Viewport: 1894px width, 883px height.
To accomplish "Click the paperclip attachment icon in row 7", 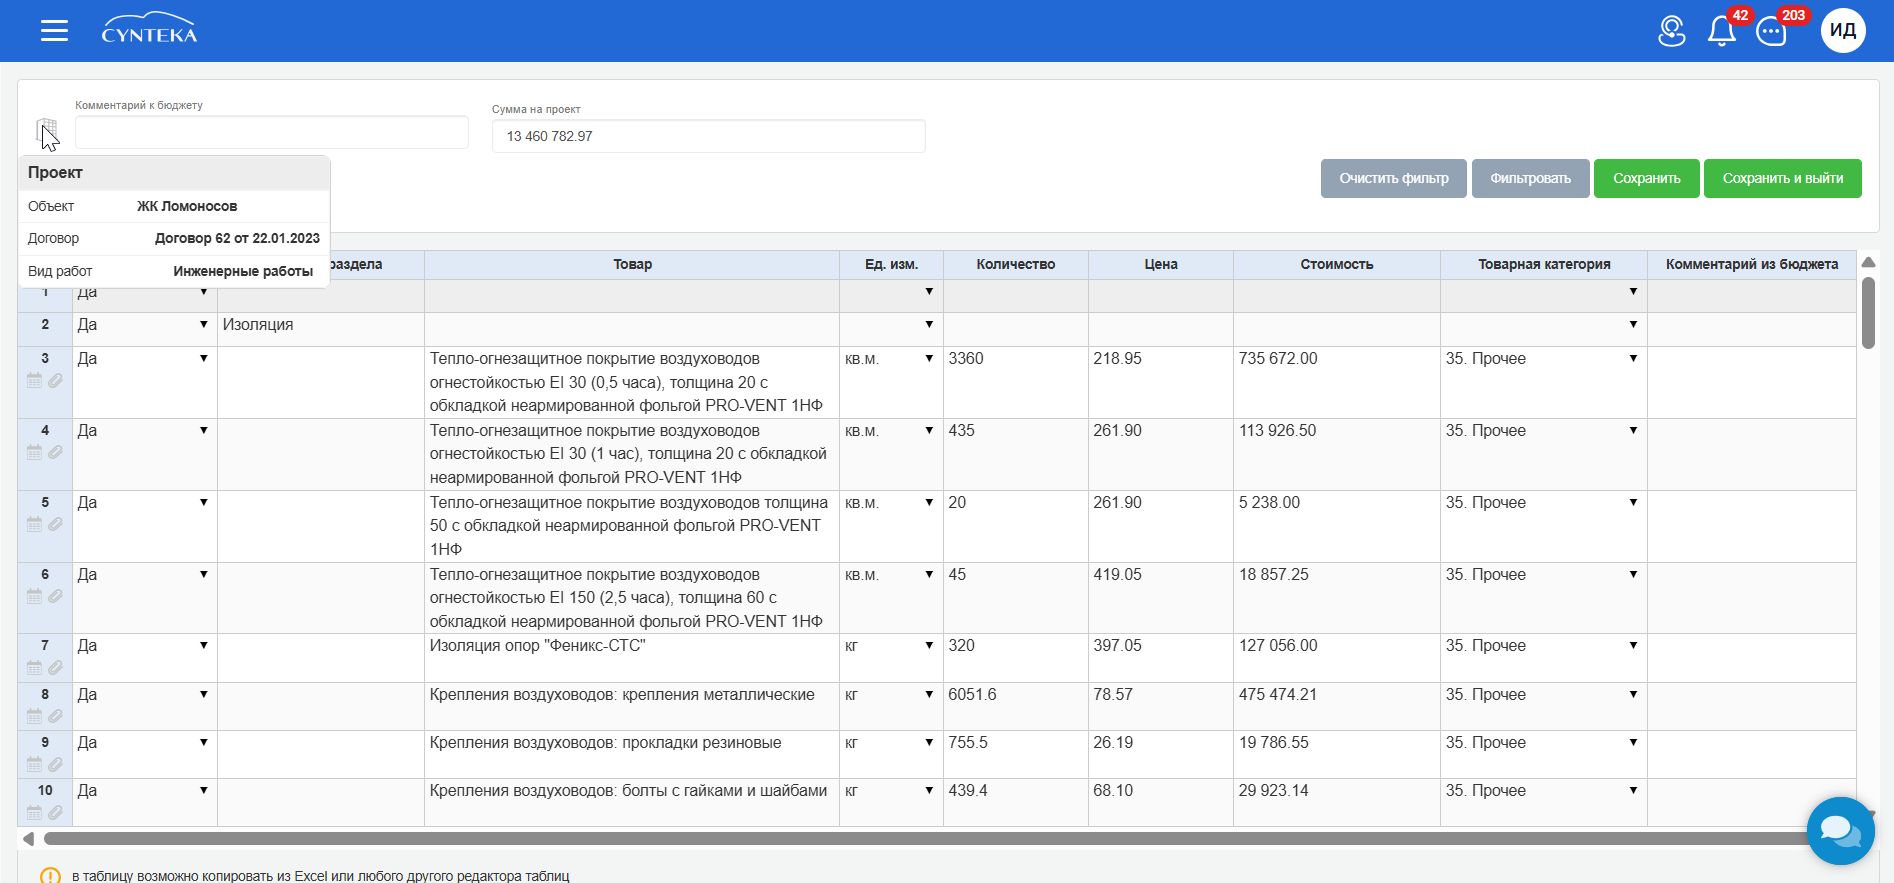I will click(x=56, y=668).
